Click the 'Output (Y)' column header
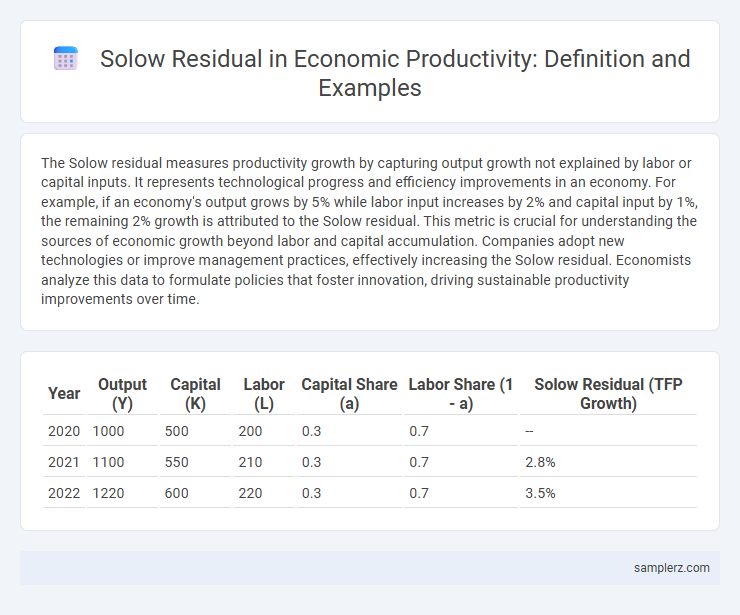The width and height of the screenshot is (740, 615). pos(122,394)
